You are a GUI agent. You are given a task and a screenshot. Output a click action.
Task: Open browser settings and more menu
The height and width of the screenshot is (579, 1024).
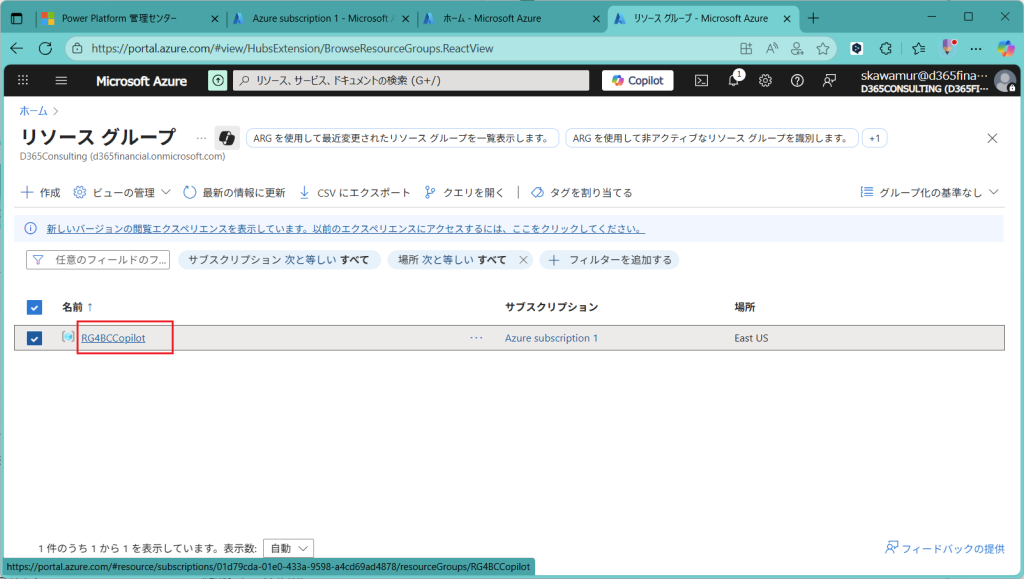coord(976,48)
